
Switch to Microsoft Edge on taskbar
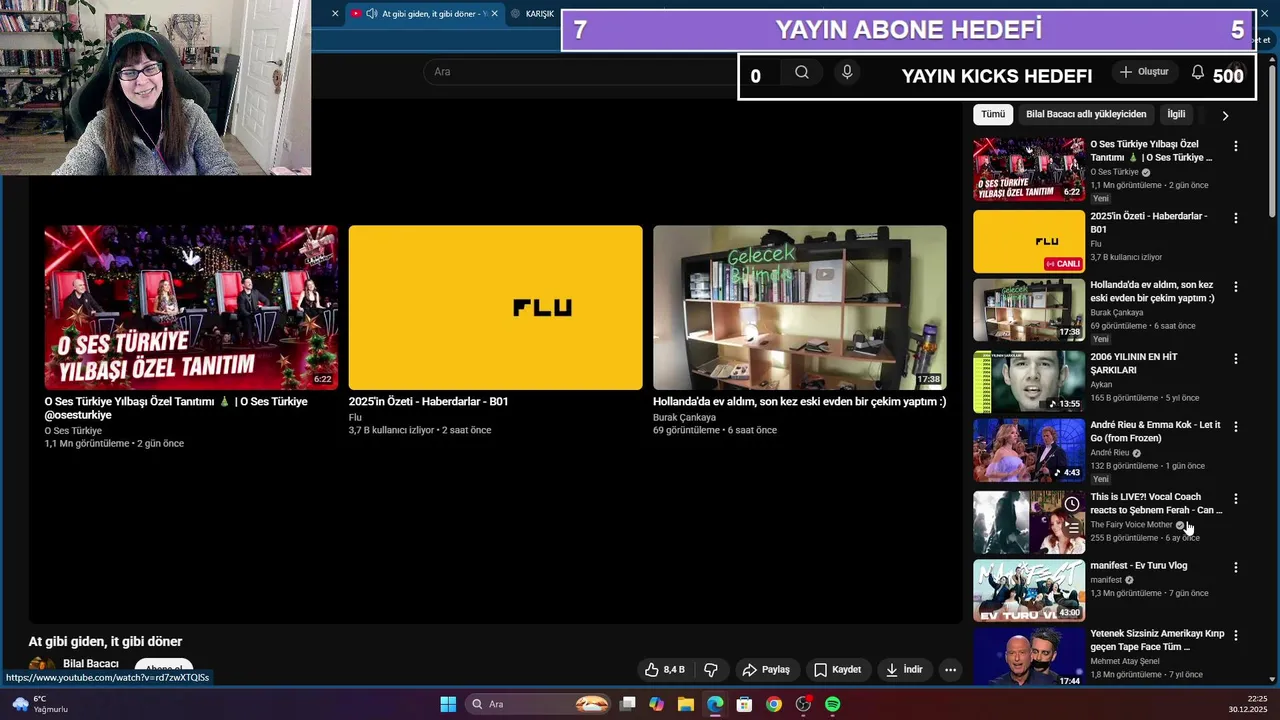(715, 704)
